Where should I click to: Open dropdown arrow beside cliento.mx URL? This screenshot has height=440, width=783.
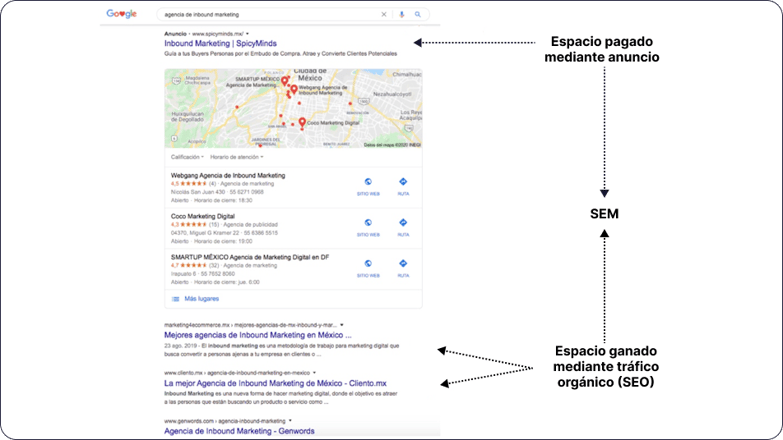pyautogui.click(x=314, y=373)
